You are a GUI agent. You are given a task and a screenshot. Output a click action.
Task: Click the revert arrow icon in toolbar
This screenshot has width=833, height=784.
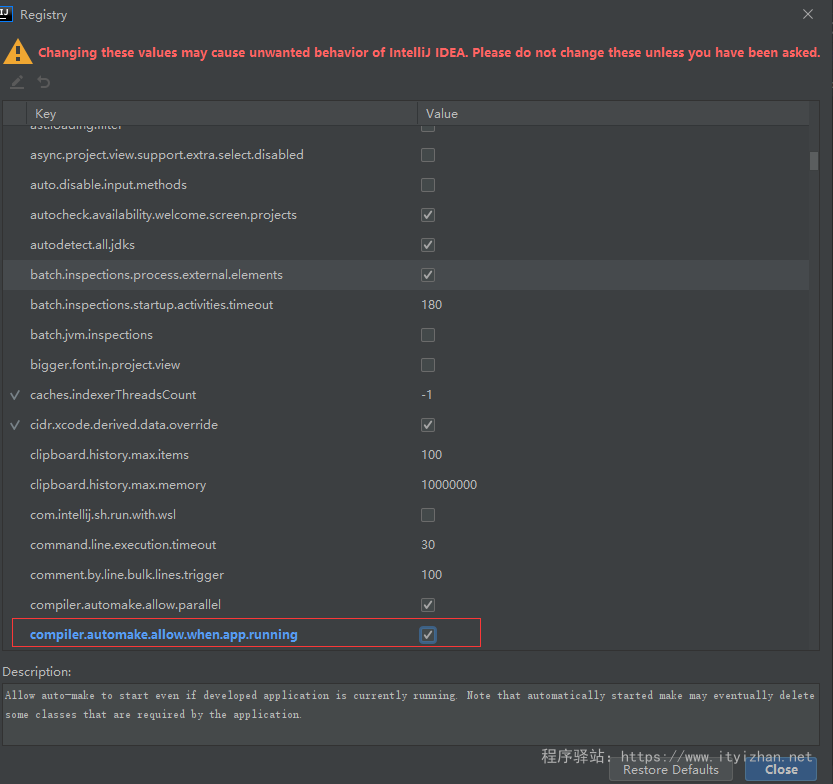click(x=44, y=82)
